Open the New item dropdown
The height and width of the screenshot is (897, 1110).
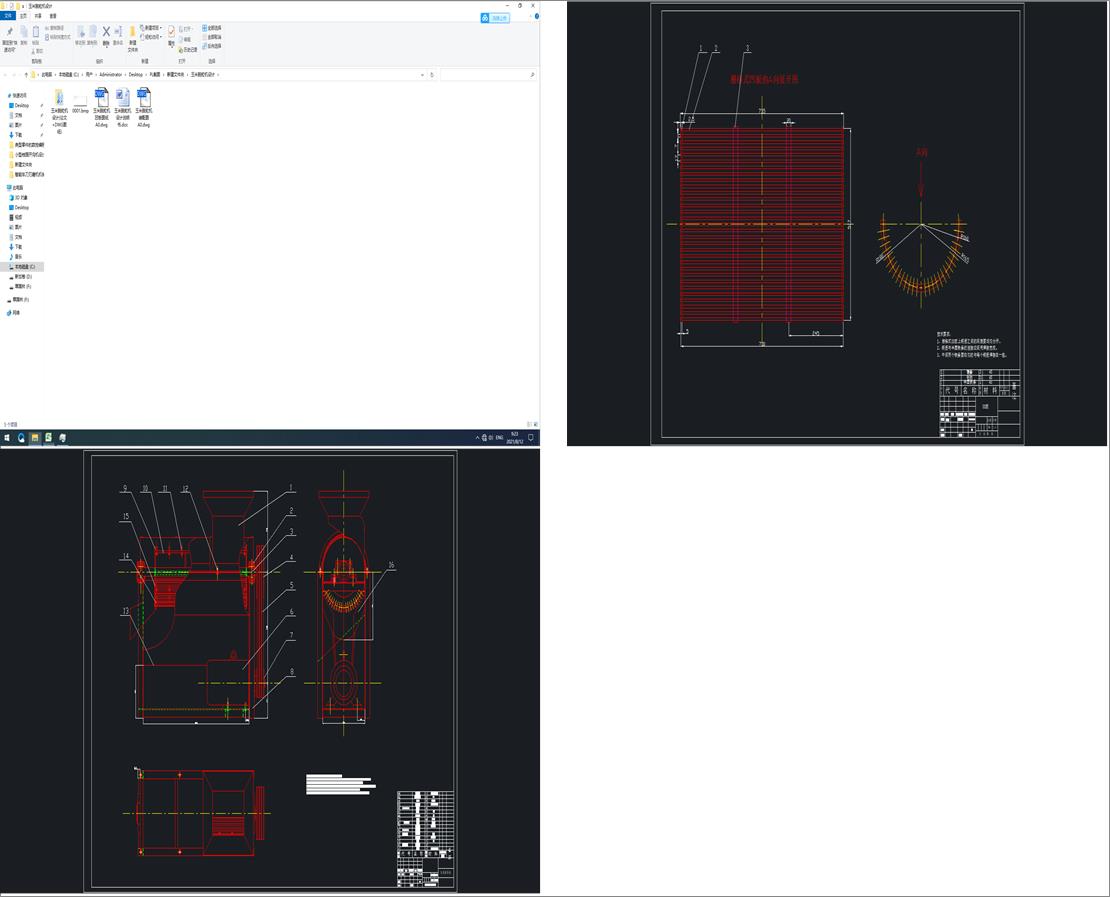point(152,28)
